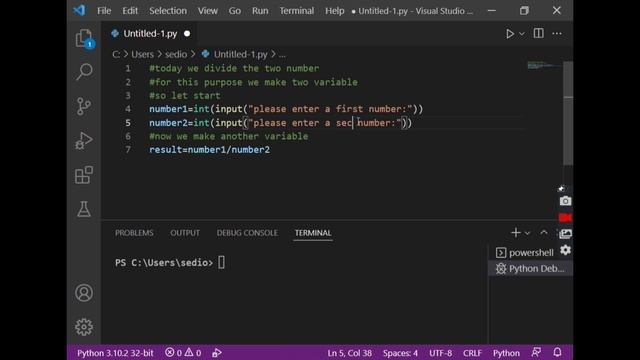Maximize the panel with up chevron

[x=544, y=233]
